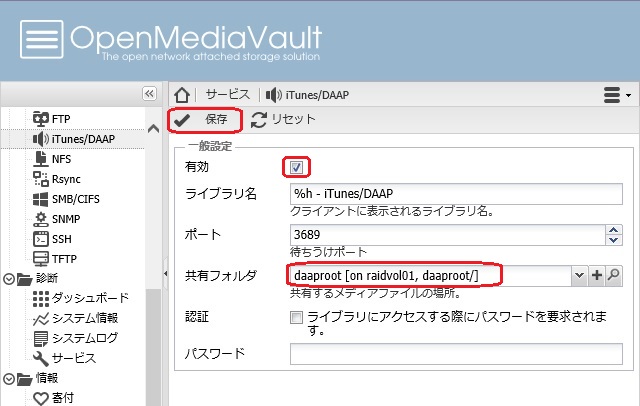Select the iTunes/DAAP speaker icon in sidebar

[x=40, y=139]
